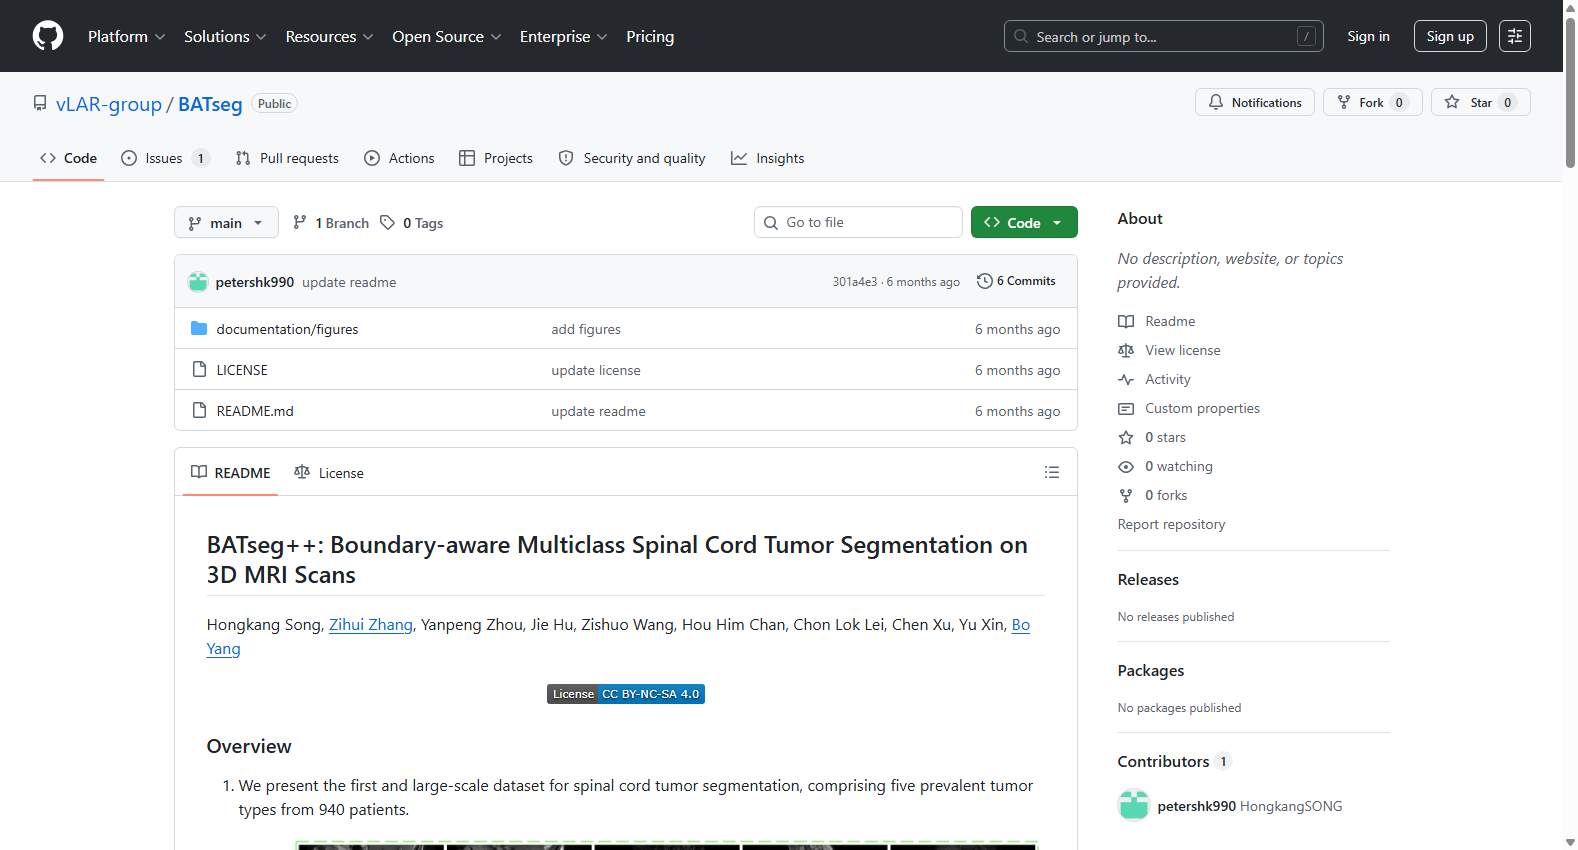Expand the Open Source menu
1578x850 pixels.
pyautogui.click(x=447, y=36)
